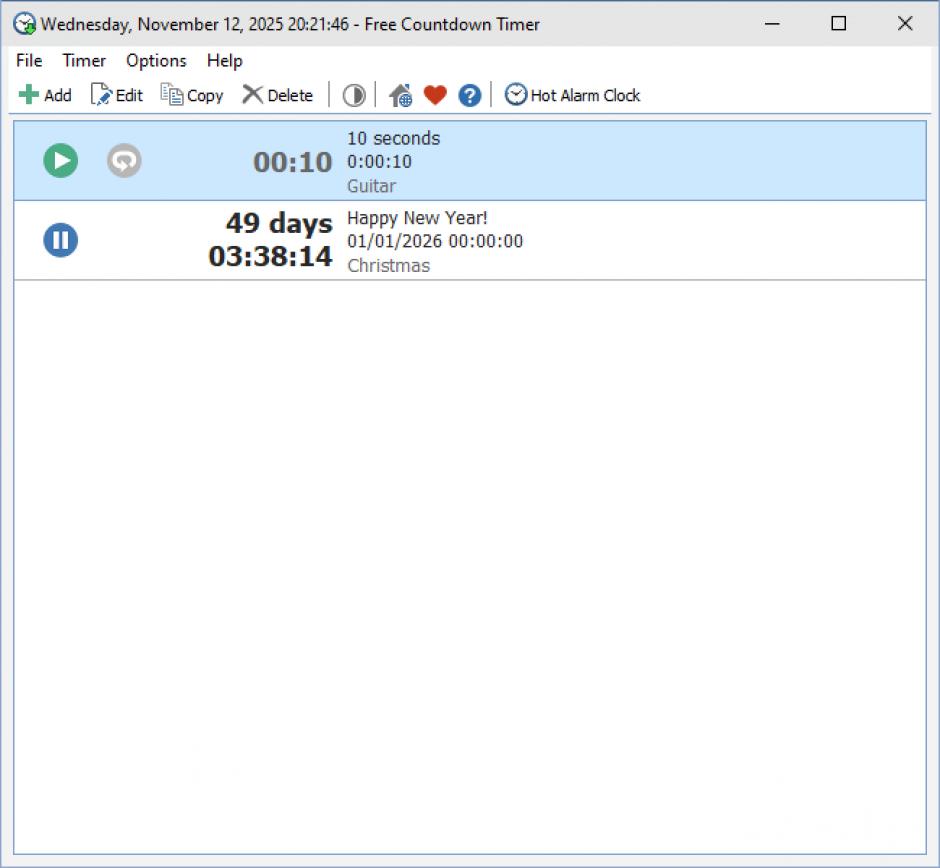Open the Help menu
Image resolution: width=940 pixels, height=868 pixels.
click(224, 61)
